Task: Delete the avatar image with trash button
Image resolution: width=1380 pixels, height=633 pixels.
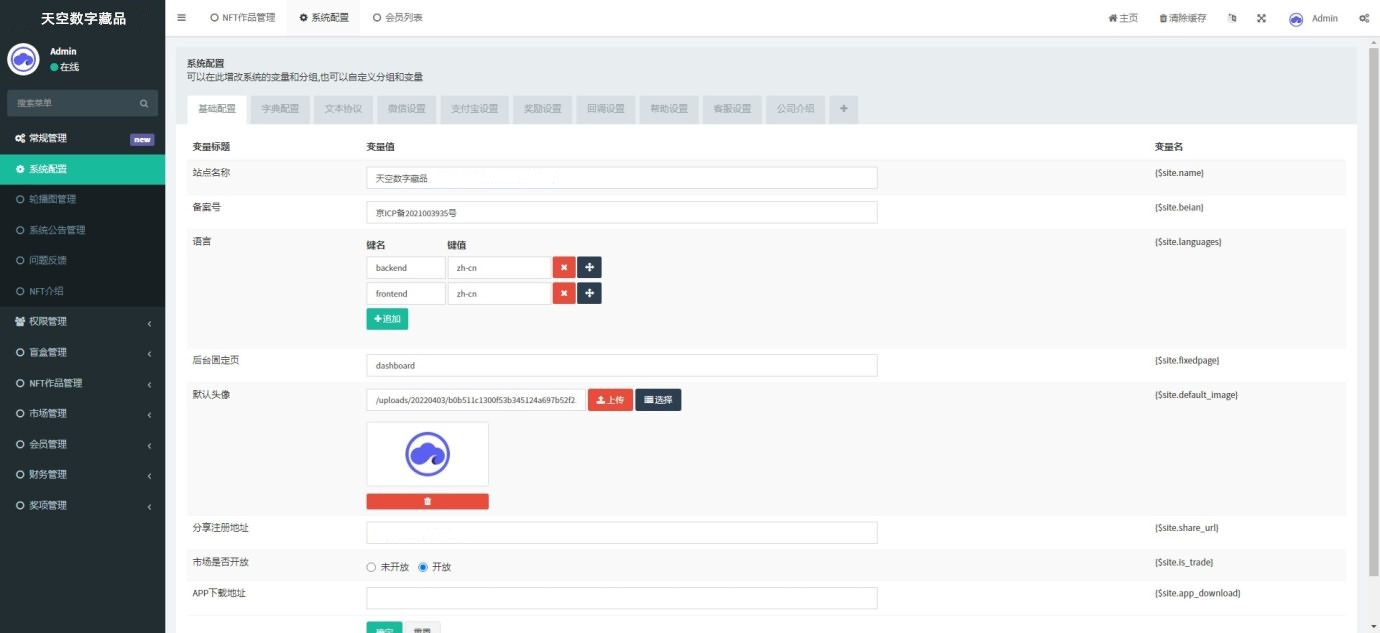Action: (x=428, y=501)
